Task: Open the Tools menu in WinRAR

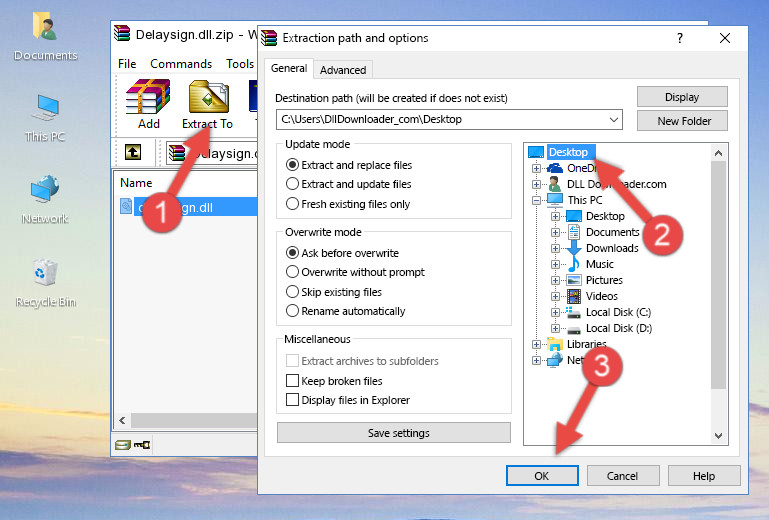Action: [x=240, y=64]
